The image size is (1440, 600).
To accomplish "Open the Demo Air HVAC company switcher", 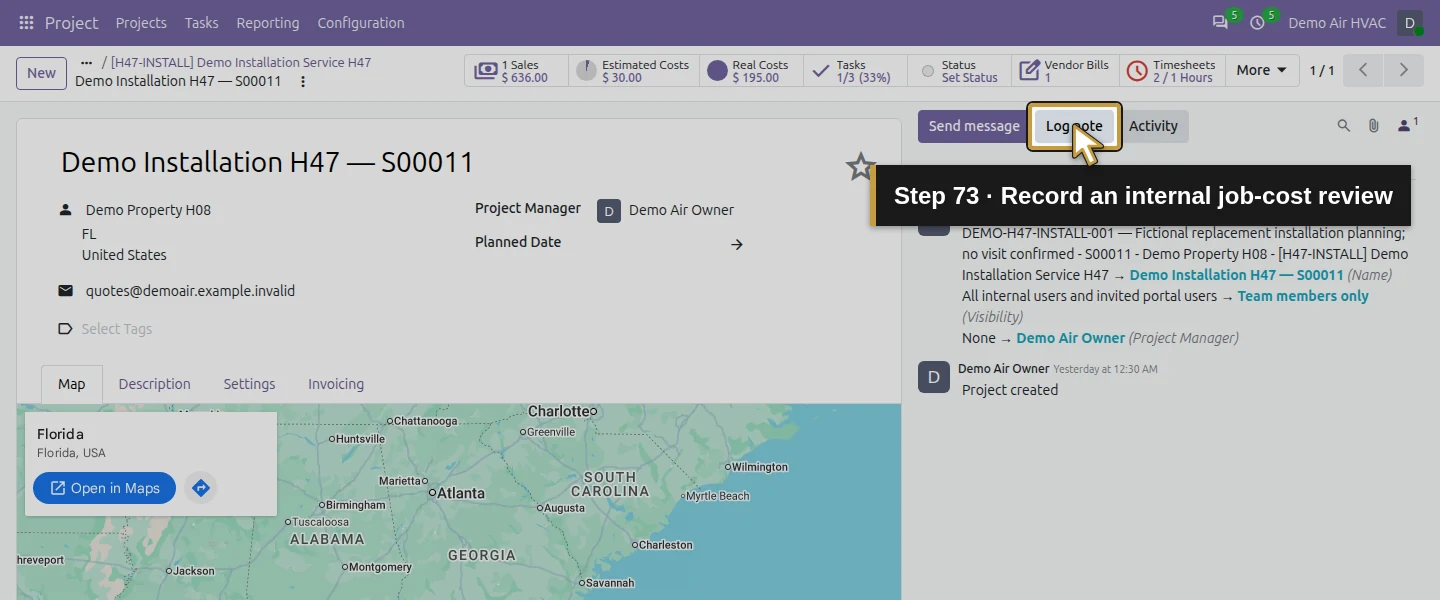I will 1337,22.
